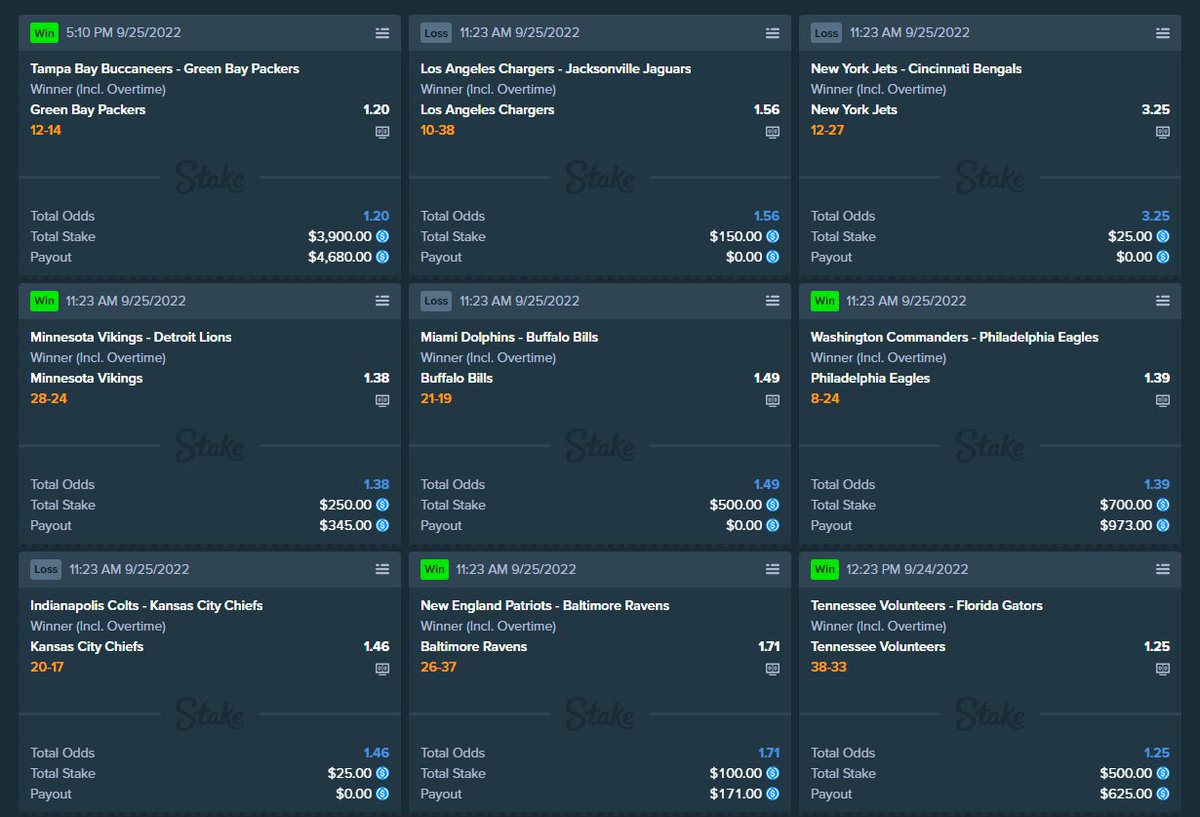
Task: Click currency icon beside $973.00 payout
Action: point(1162,525)
